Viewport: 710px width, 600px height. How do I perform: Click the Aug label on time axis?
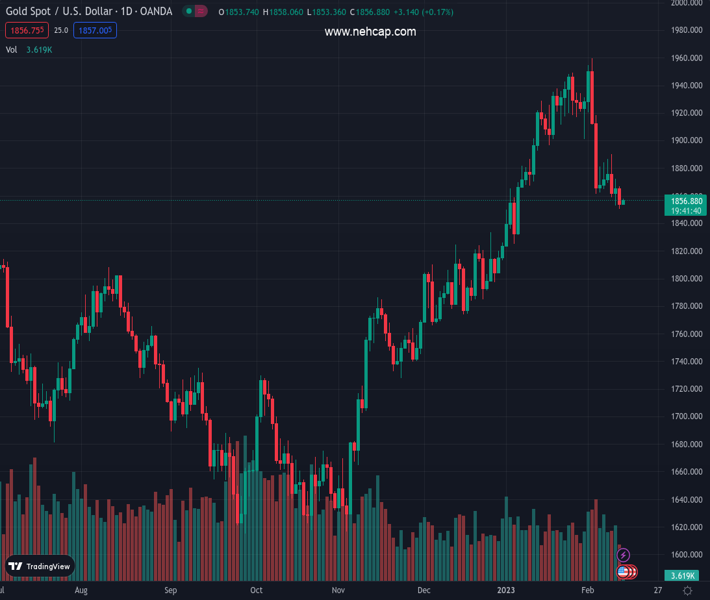pyautogui.click(x=82, y=591)
